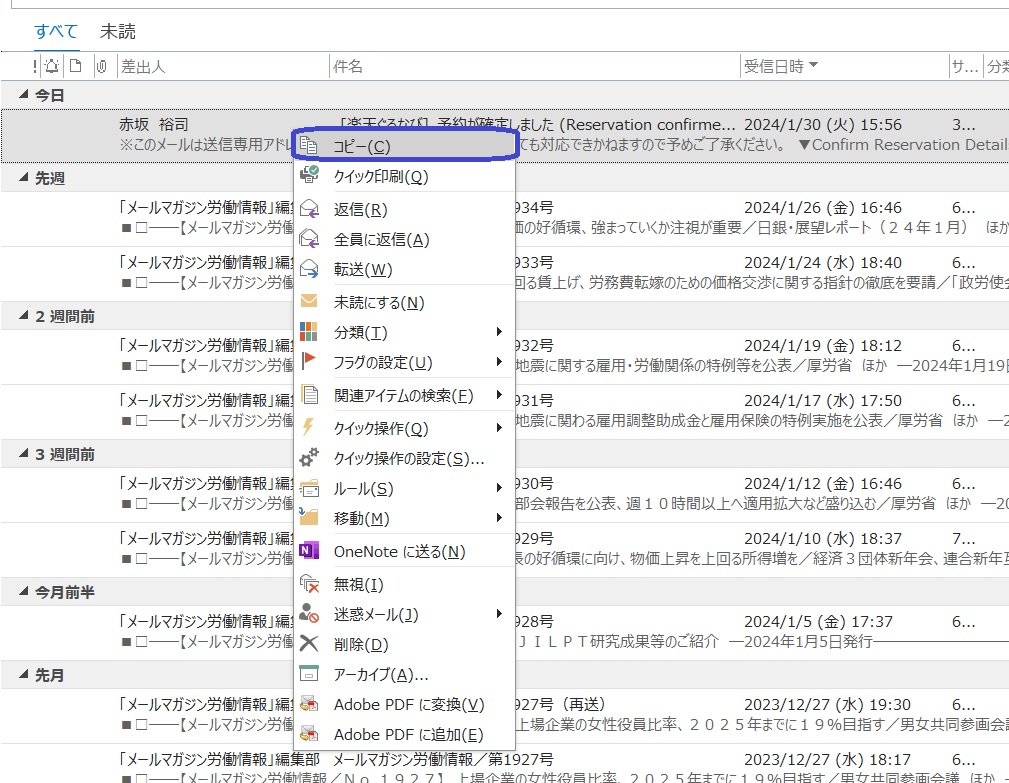Click the Convert to Adobe PDF icon
Viewport: 1009px width, 783px height.
[310, 703]
